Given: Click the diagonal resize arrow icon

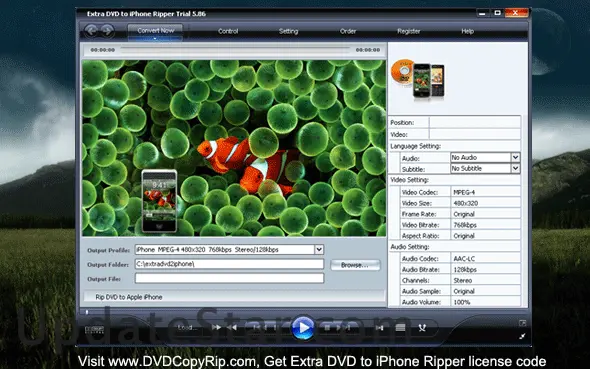Looking at the screenshot, I should coord(523,336).
